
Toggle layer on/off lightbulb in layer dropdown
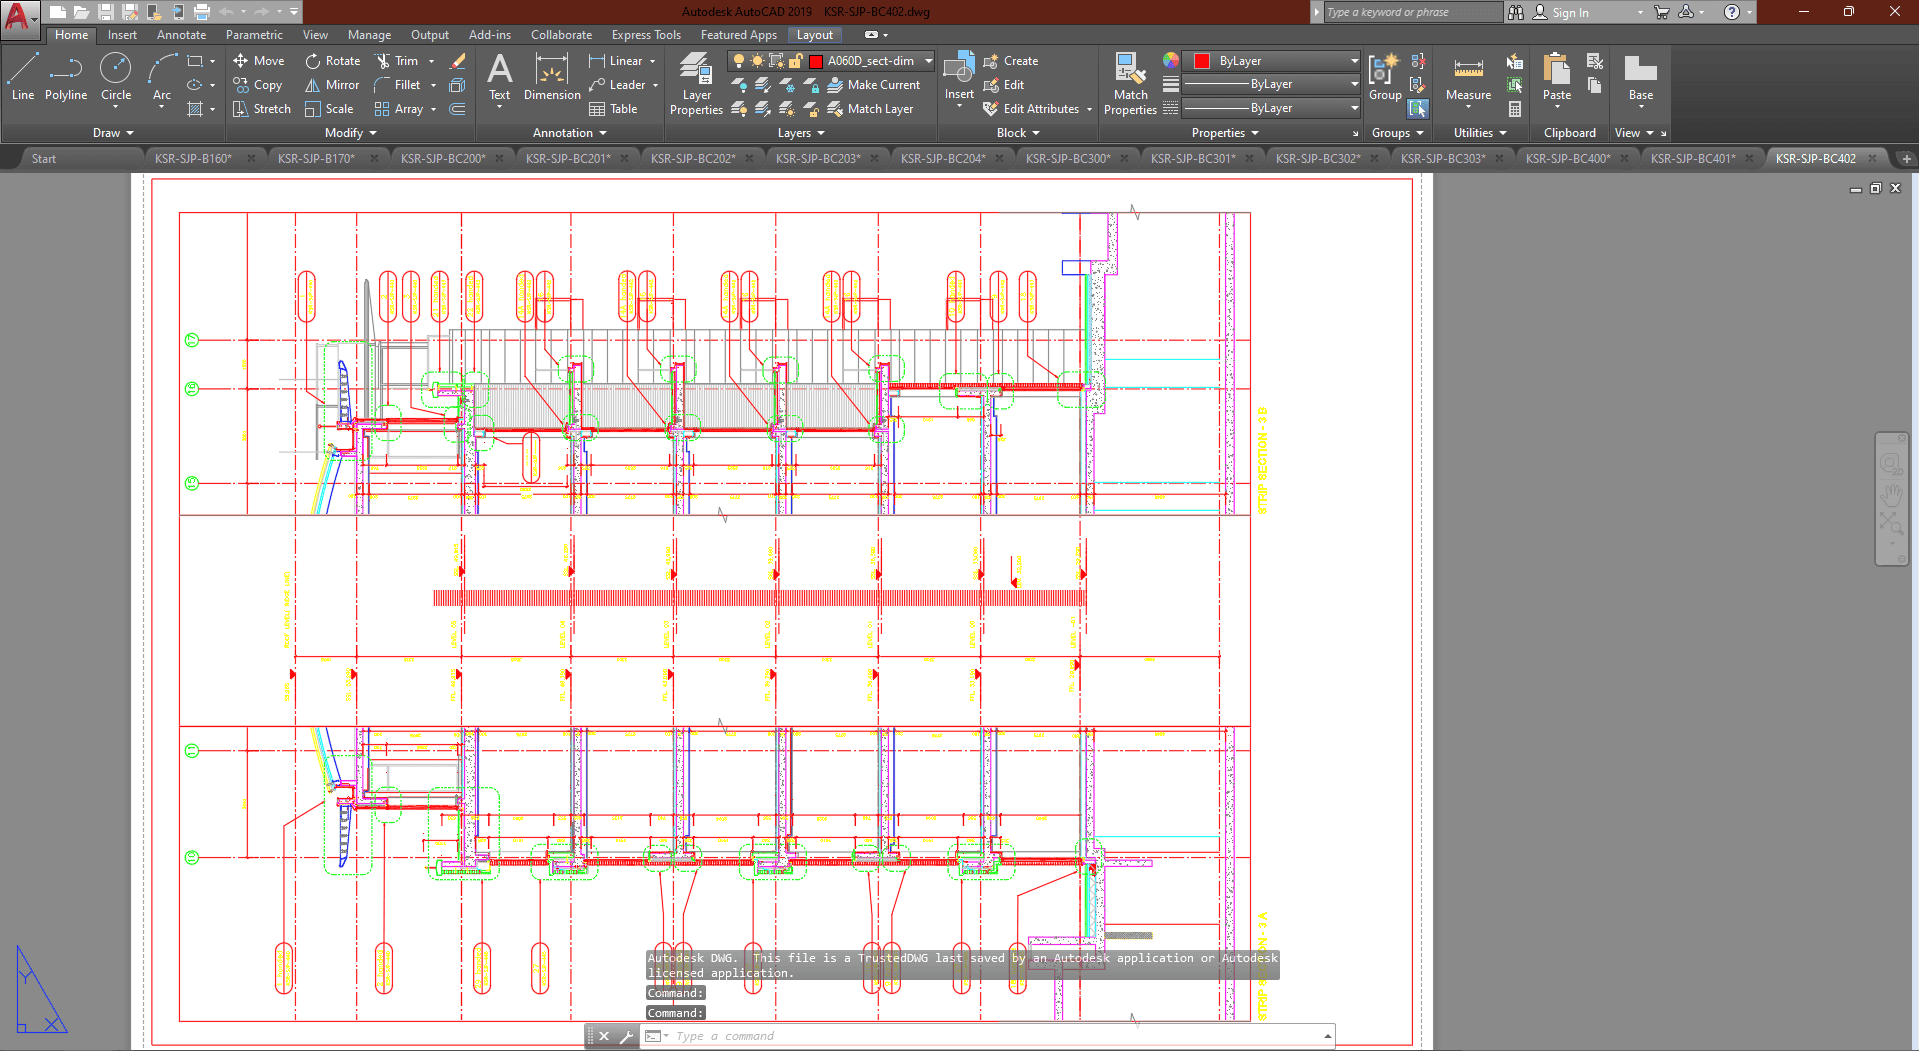coord(739,61)
